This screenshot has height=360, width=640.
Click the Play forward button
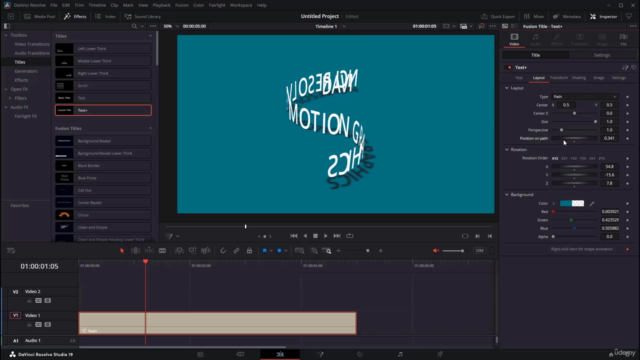click(326, 236)
